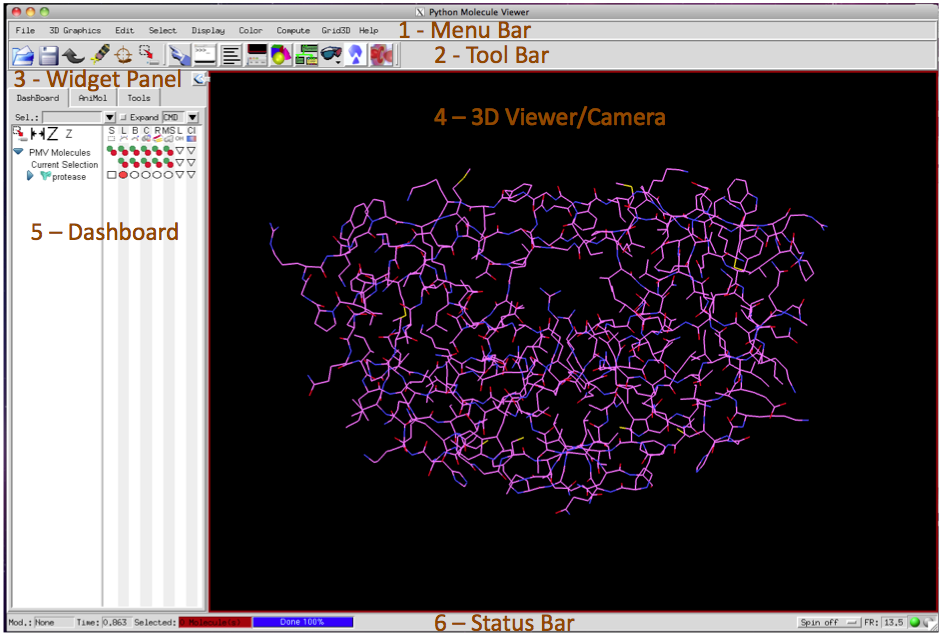Toggle the lines dot for Current Selection

coord(125,164)
